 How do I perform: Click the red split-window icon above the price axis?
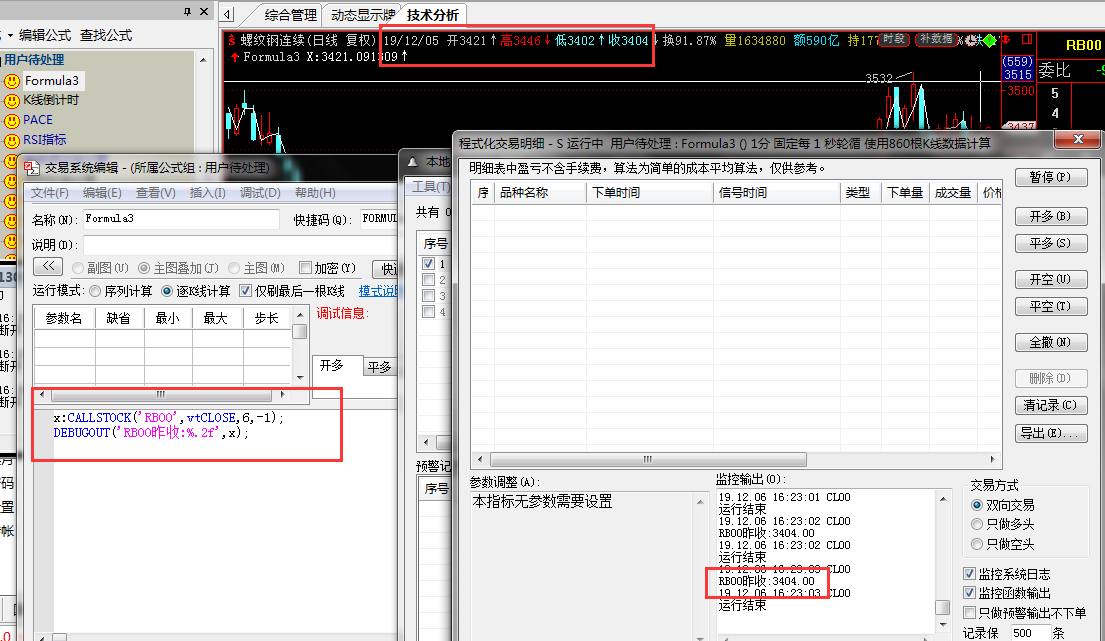(x=1027, y=39)
